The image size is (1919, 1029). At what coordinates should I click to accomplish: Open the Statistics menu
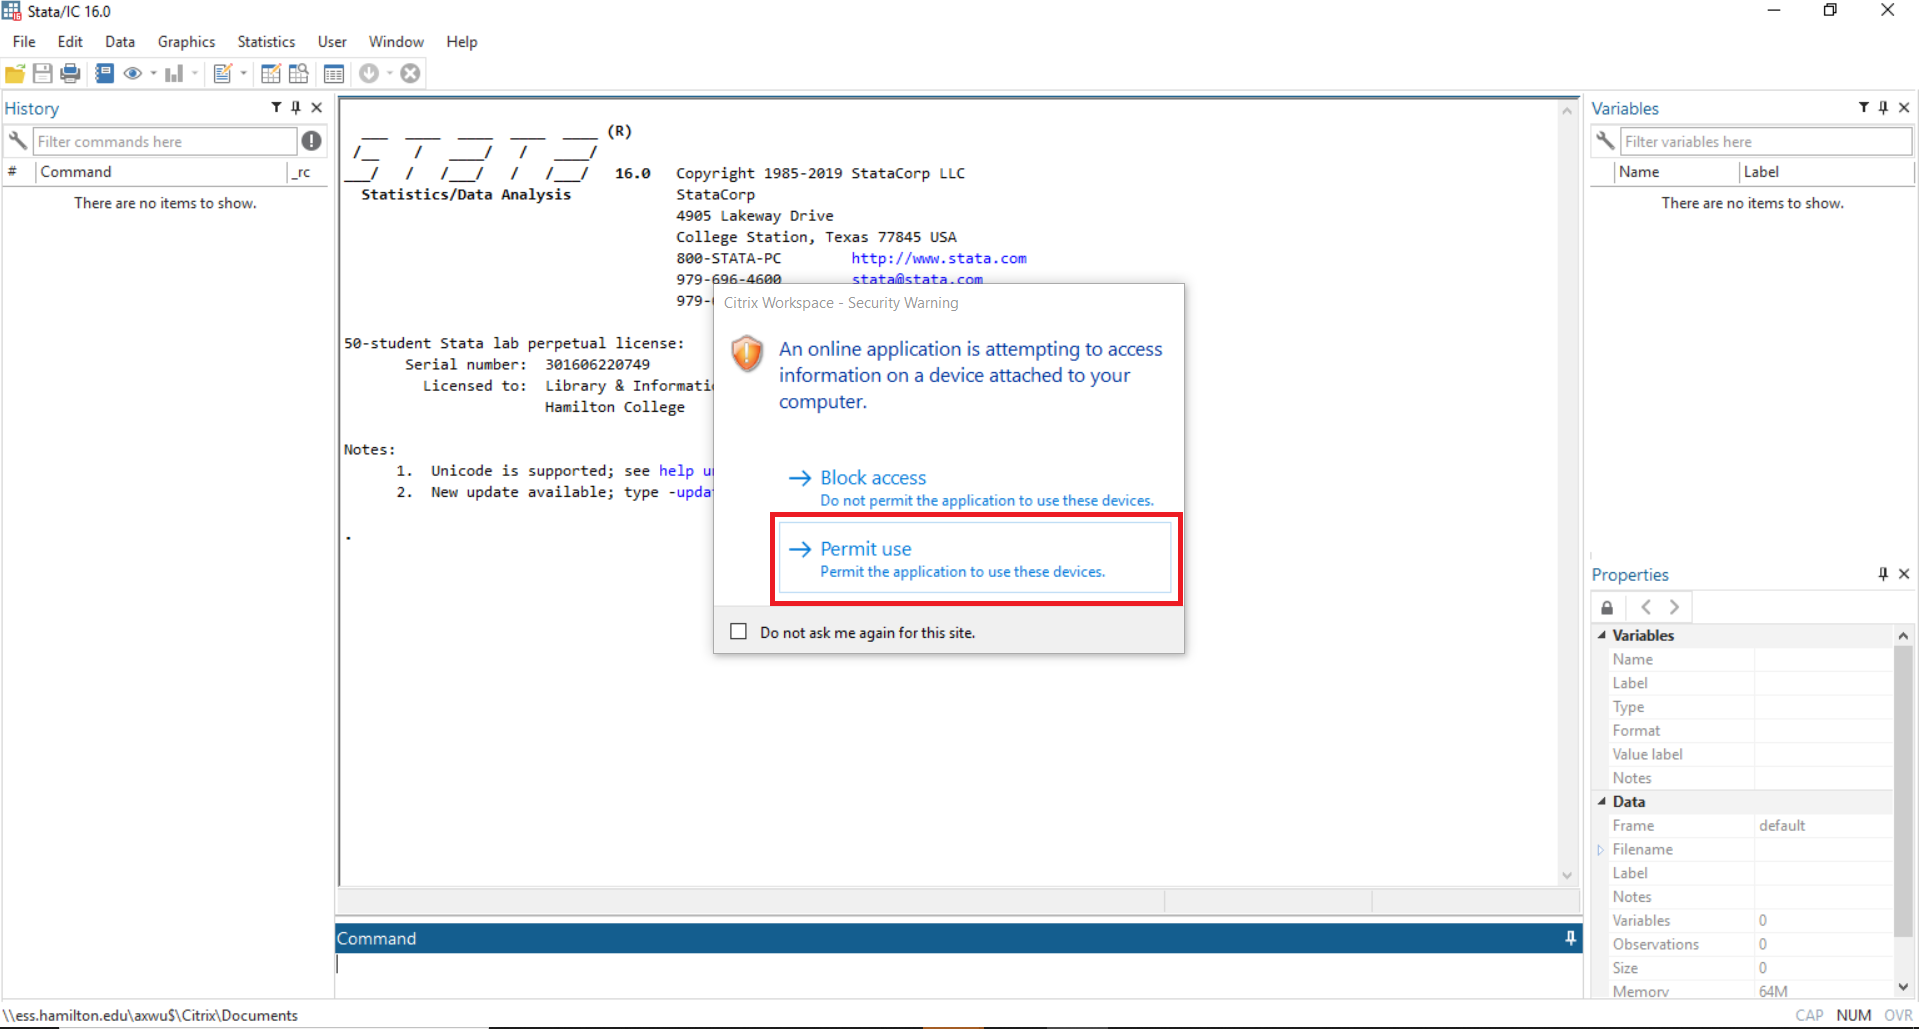click(x=266, y=42)
